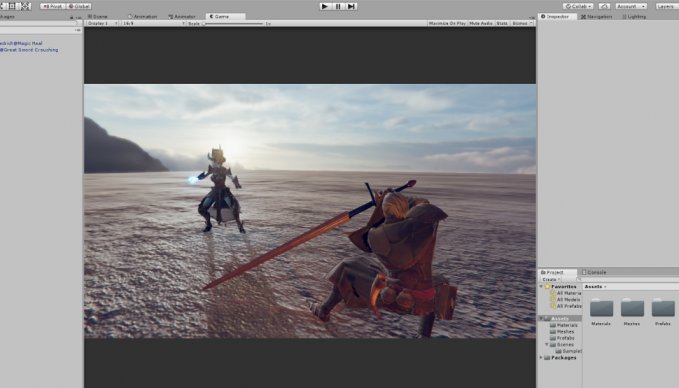Open the Account dropdown

pos(631,6)
